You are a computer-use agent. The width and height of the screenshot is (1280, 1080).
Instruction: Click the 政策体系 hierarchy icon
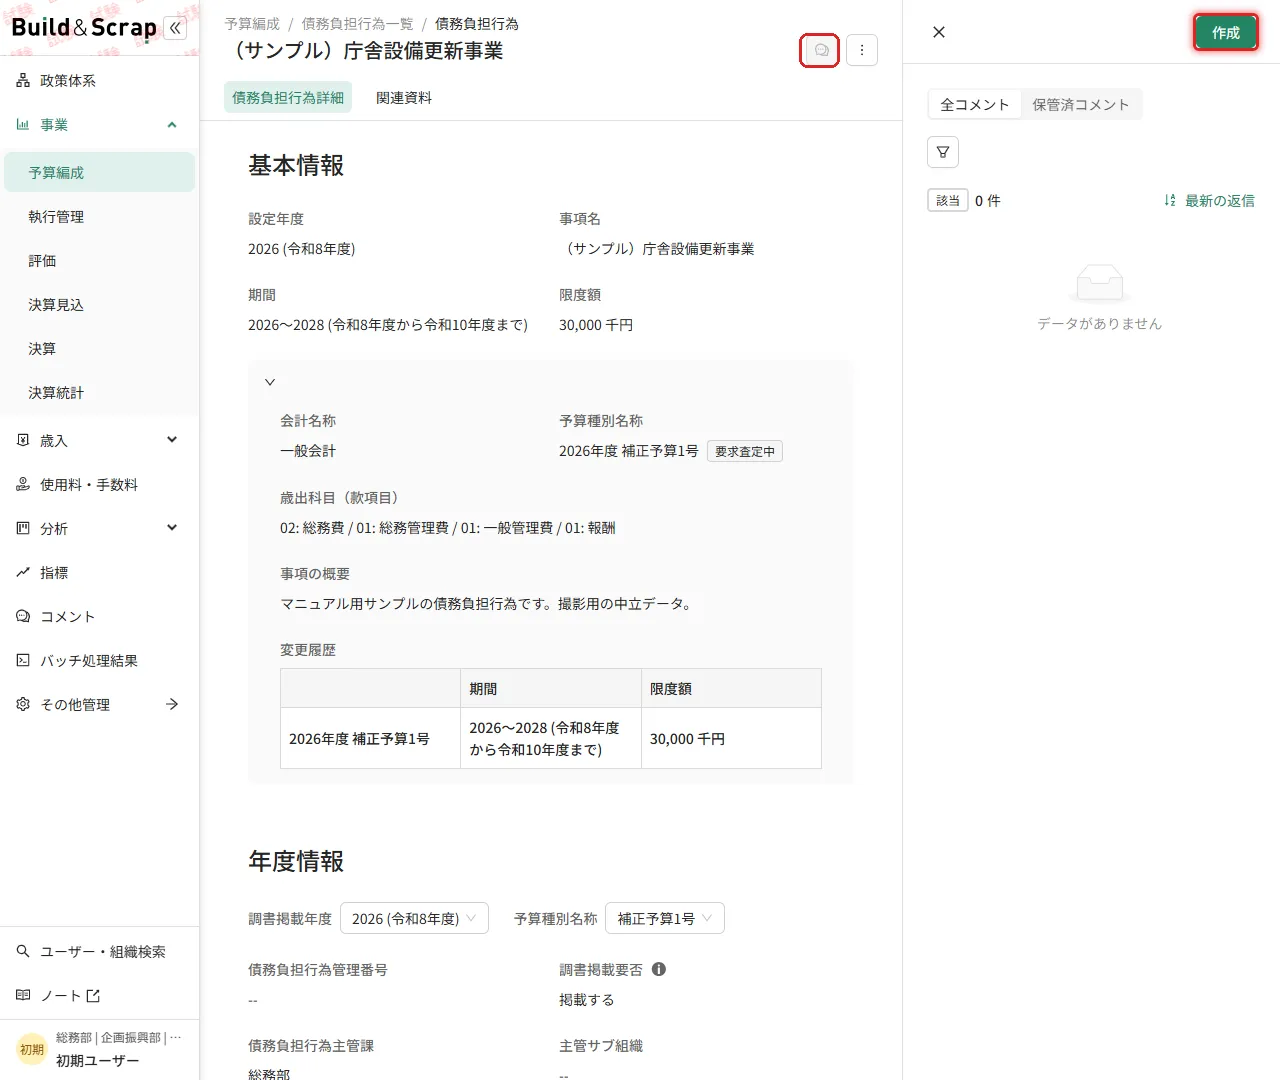23,81
